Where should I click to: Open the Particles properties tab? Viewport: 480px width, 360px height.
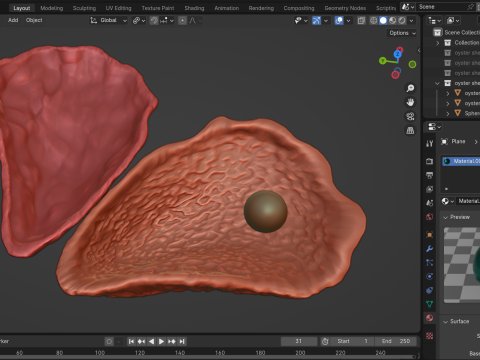tap(430, 263)
